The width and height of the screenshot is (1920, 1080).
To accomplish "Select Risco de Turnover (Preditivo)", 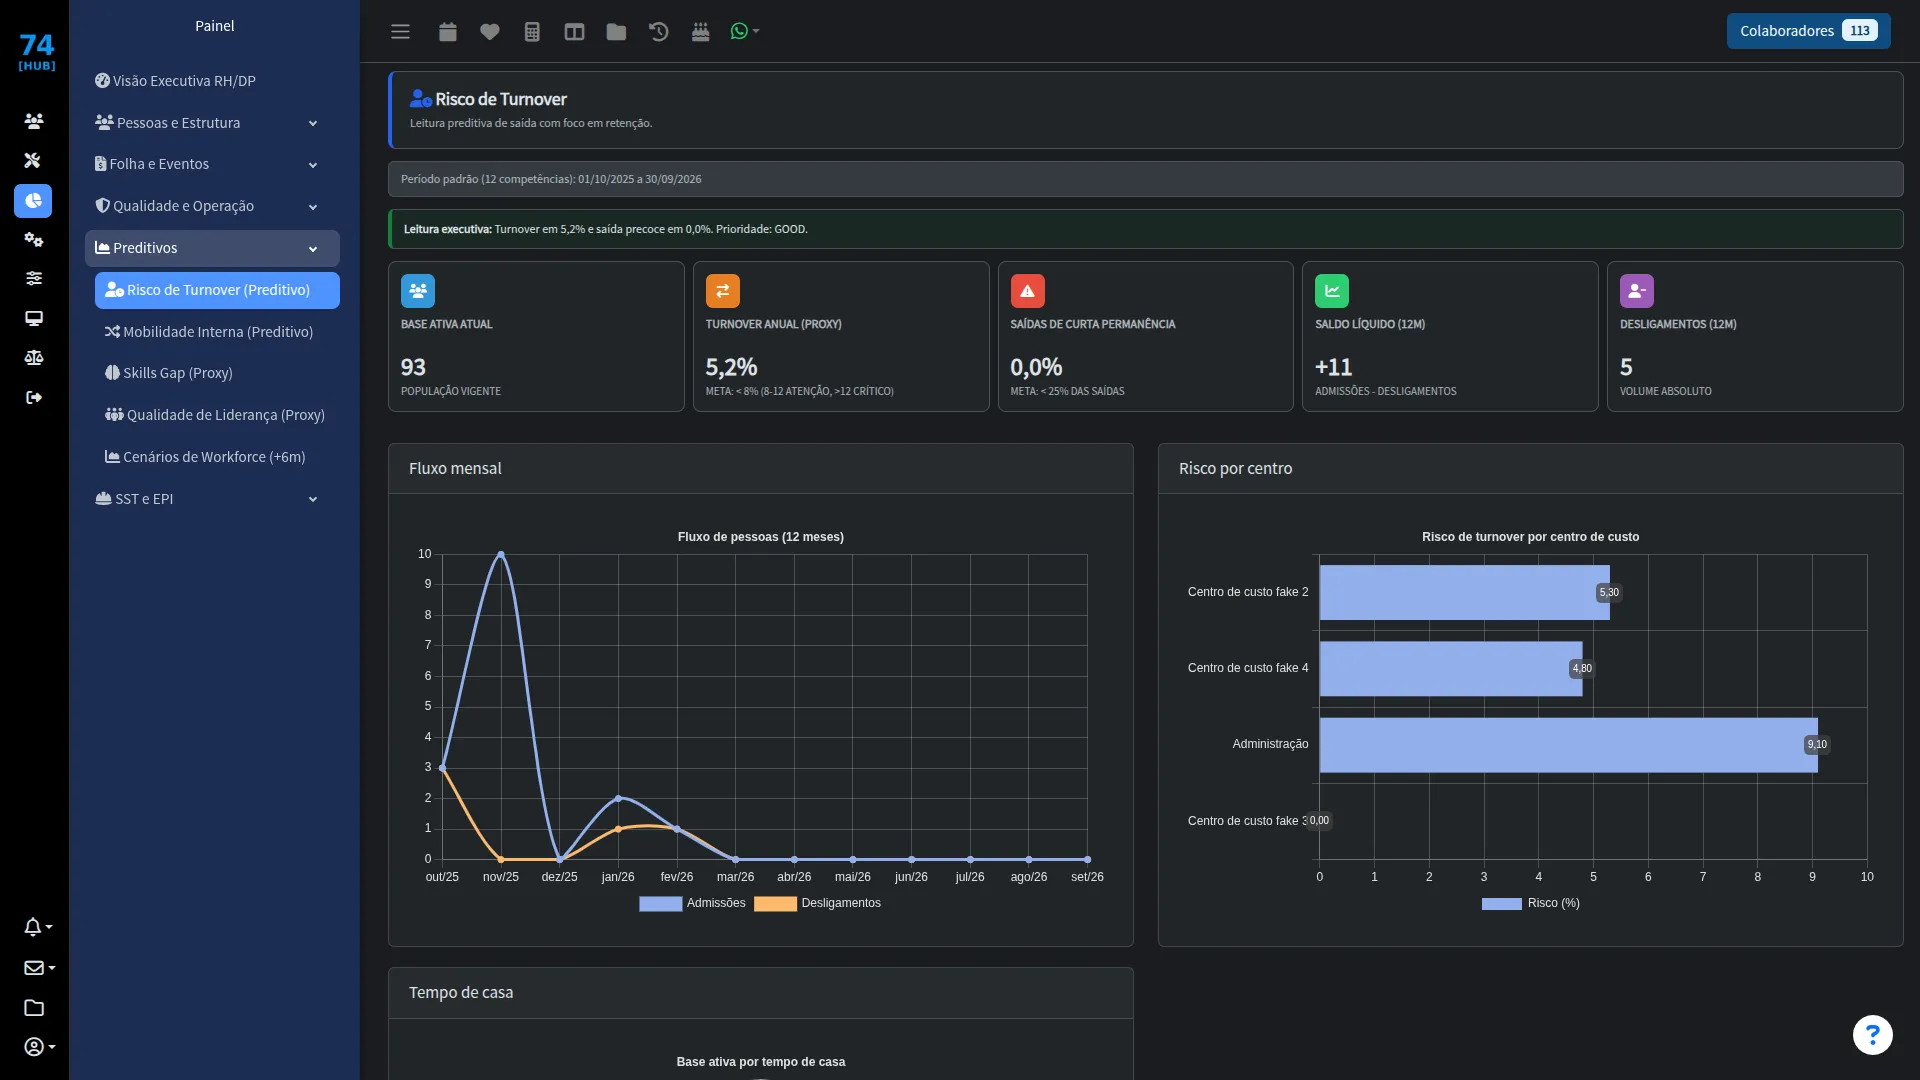I will coord(217,290).
